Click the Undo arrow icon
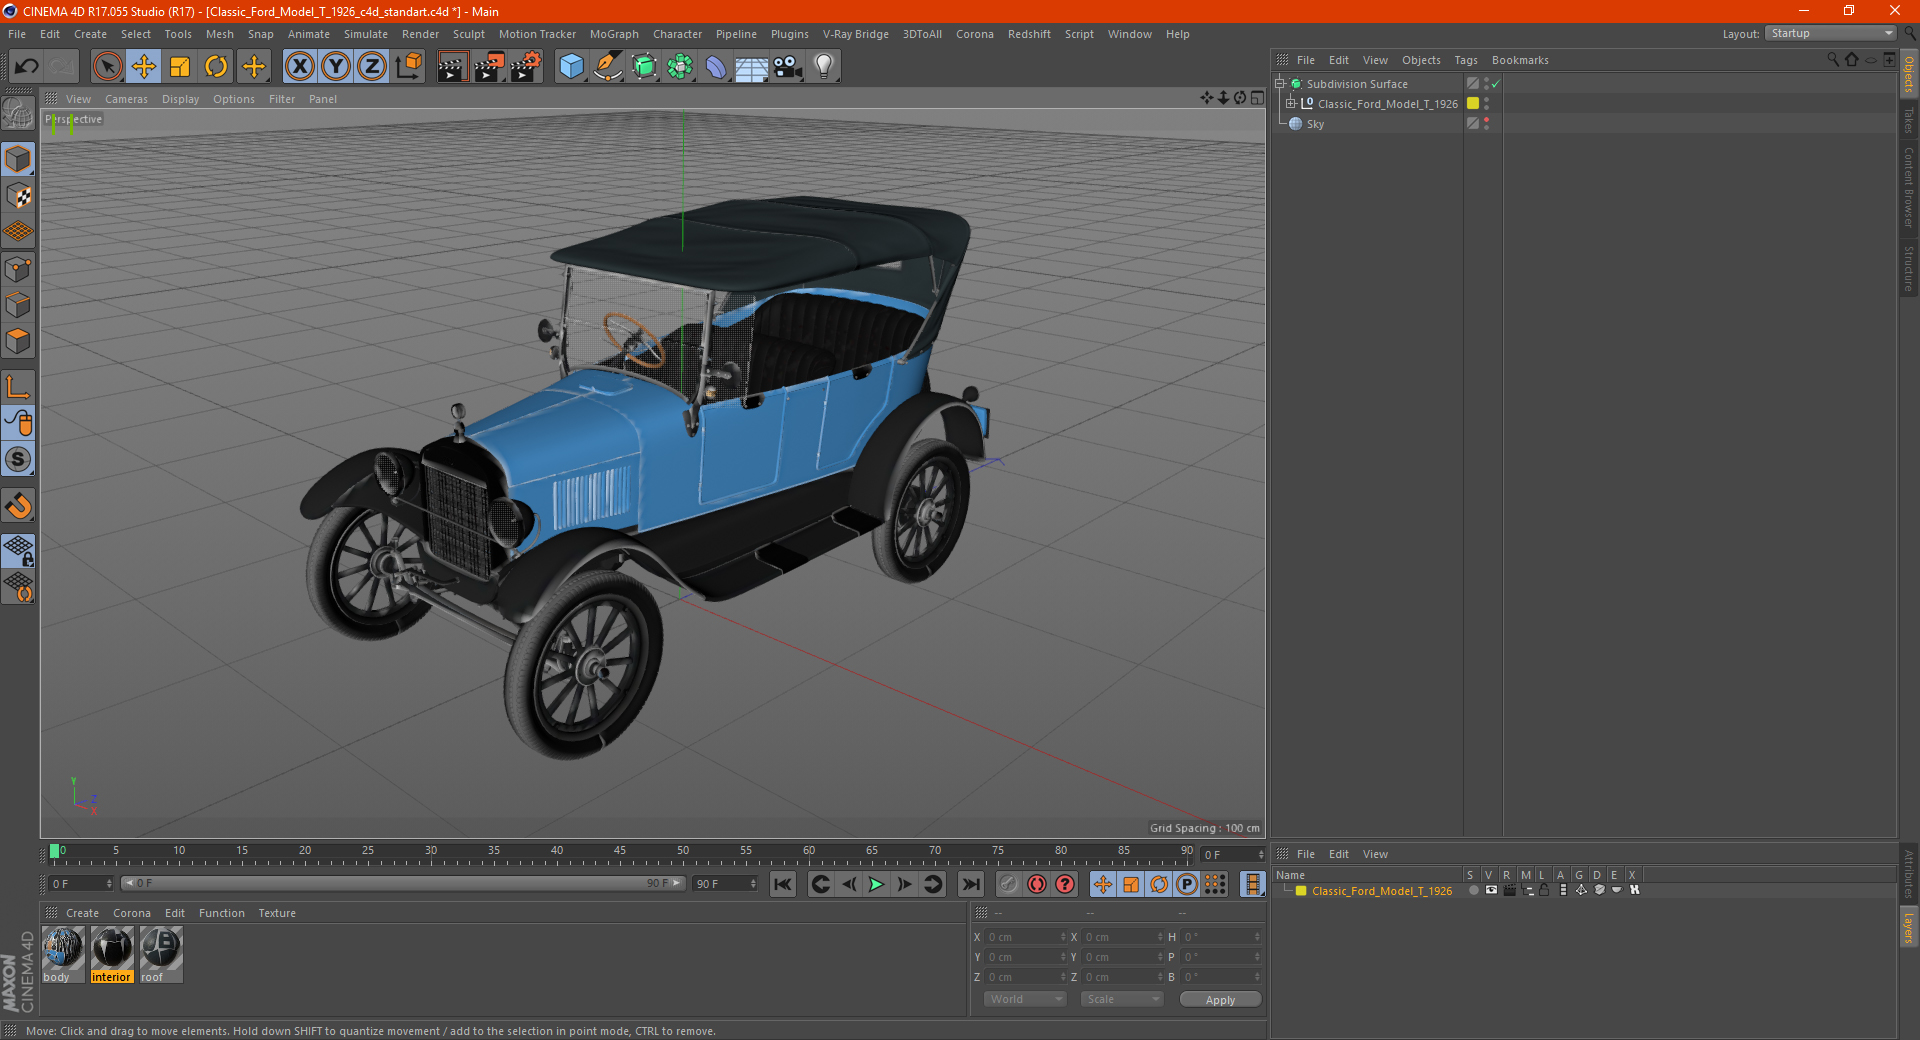The width and height of the screenshot is (1920, 1040). coord(27,67)
